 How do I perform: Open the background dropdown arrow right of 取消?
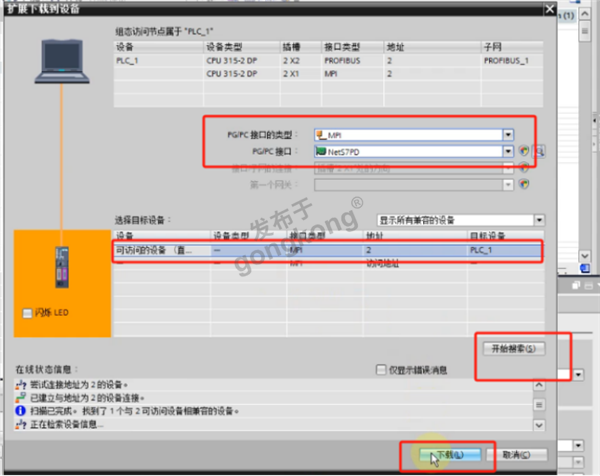pyautogui.click(x=578, y=445)
